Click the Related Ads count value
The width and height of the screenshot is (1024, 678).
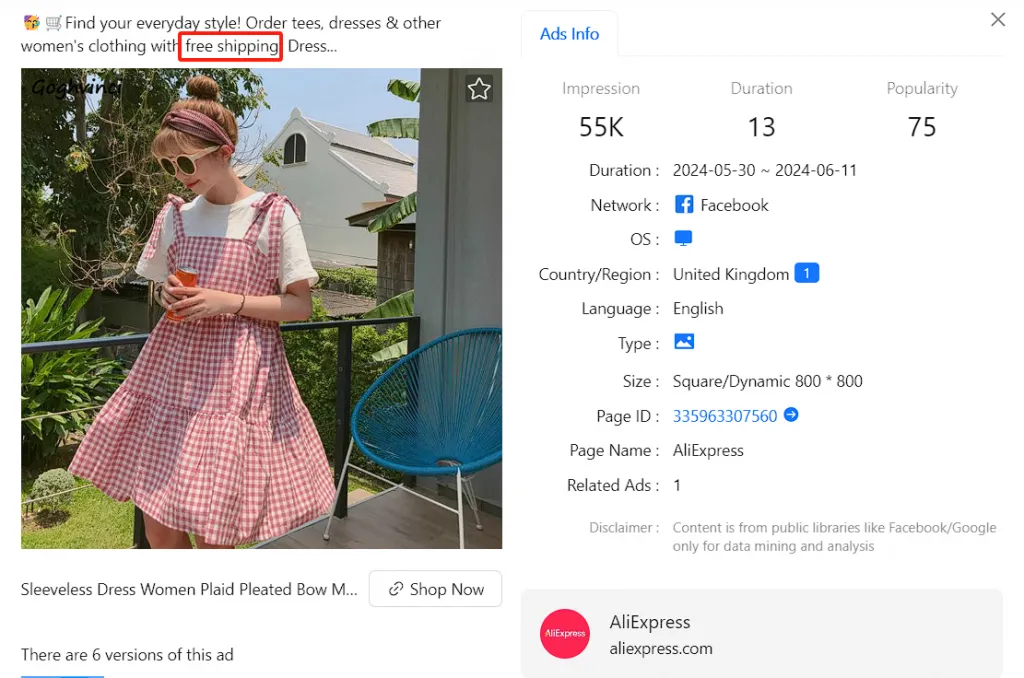[677, 485]
